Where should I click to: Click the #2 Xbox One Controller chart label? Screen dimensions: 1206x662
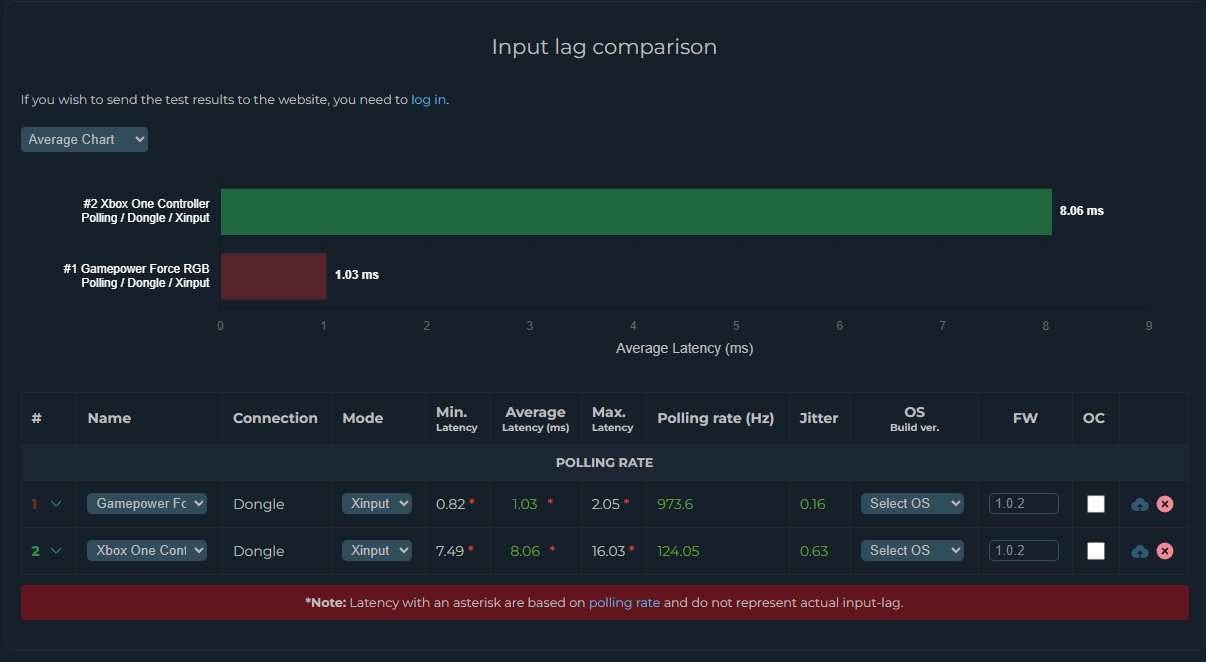pos(146,211)
